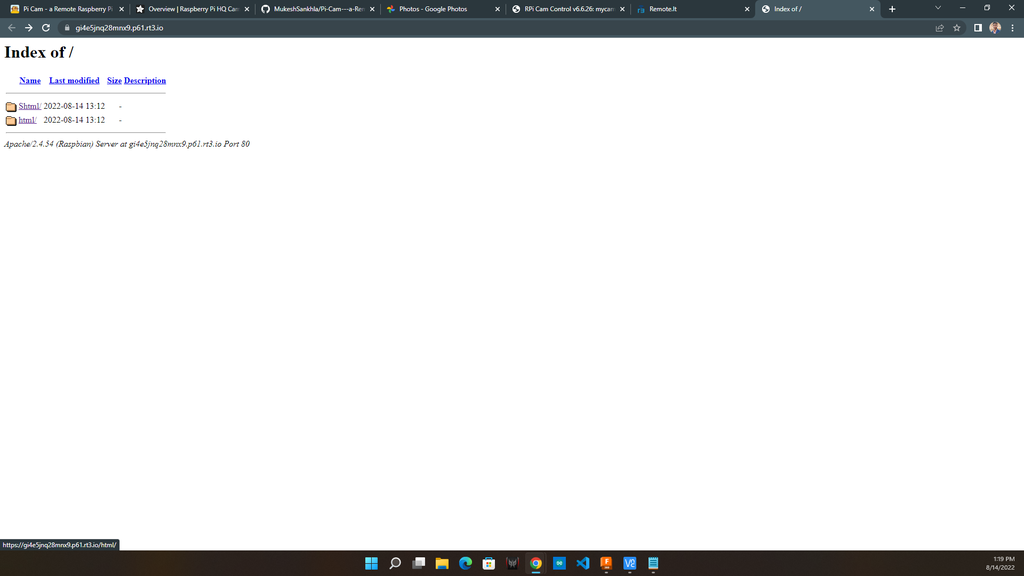Open the browser side panel
The height and width of the screenshot is (576, 1024).
click(978, 28)
